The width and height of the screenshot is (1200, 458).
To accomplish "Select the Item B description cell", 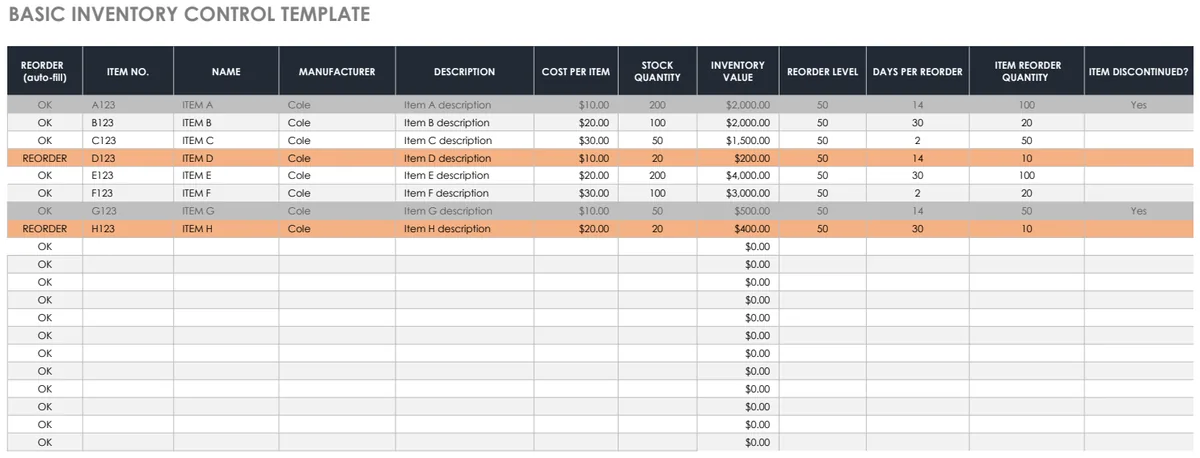I will point(464,122).
